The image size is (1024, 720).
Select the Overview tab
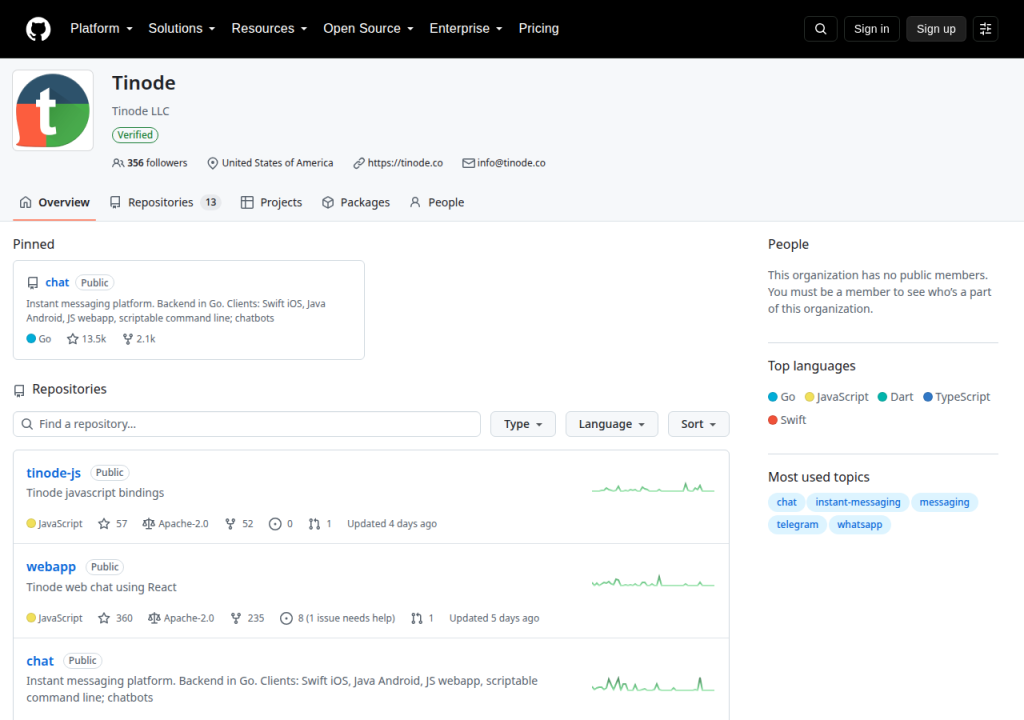click(55, 203)
